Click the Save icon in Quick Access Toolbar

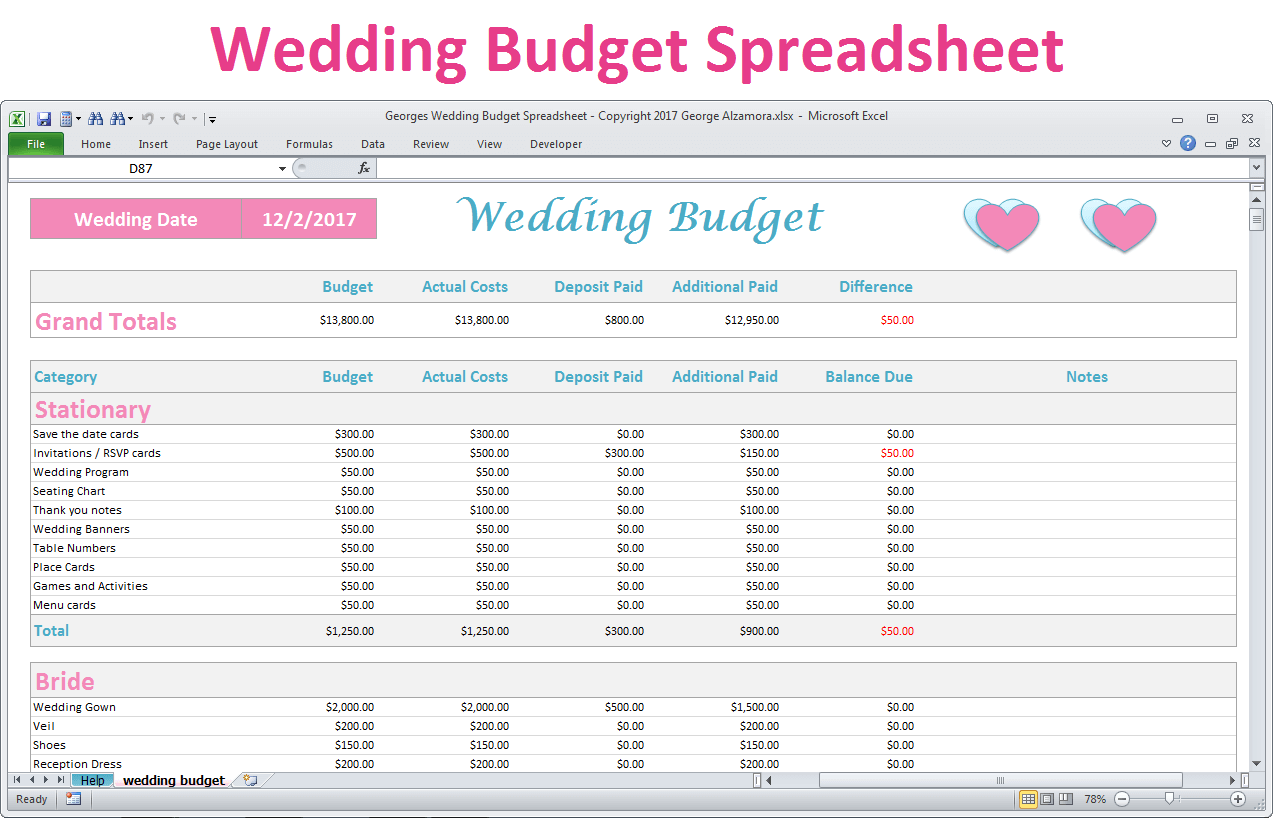(x=44, y=118)
